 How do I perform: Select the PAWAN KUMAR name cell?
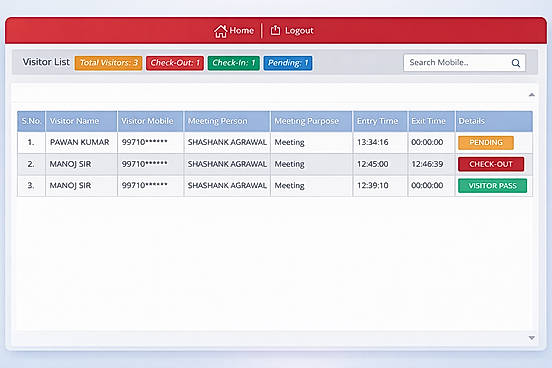coord(80,142)
